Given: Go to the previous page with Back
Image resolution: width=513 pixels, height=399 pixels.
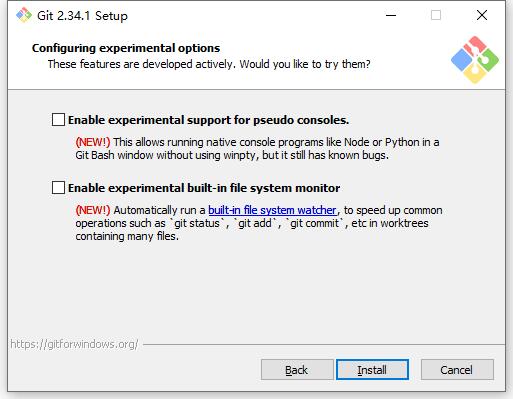Looking at the screenshot, I should click(x=297, y=370).
